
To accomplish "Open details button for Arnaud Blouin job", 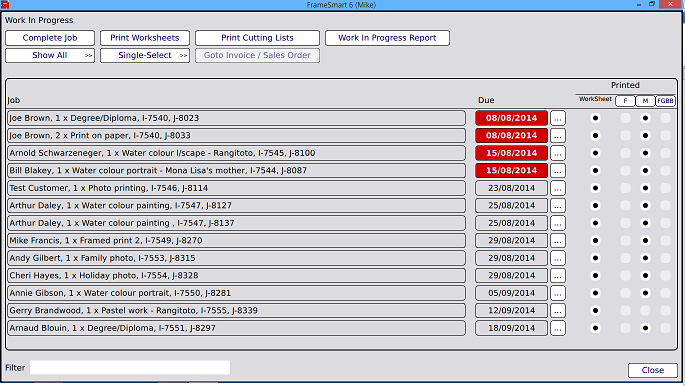I will pyautogui.click(x=558, y=328).
